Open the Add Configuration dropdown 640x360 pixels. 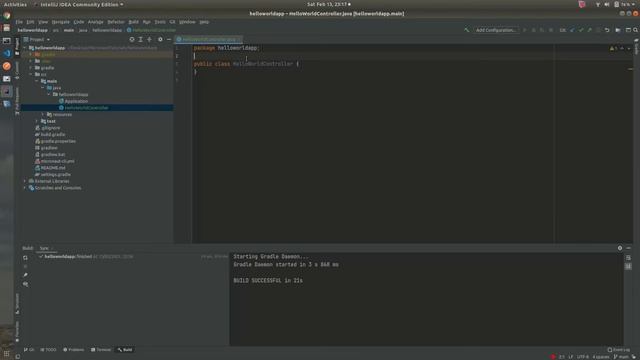click(496, 30)
